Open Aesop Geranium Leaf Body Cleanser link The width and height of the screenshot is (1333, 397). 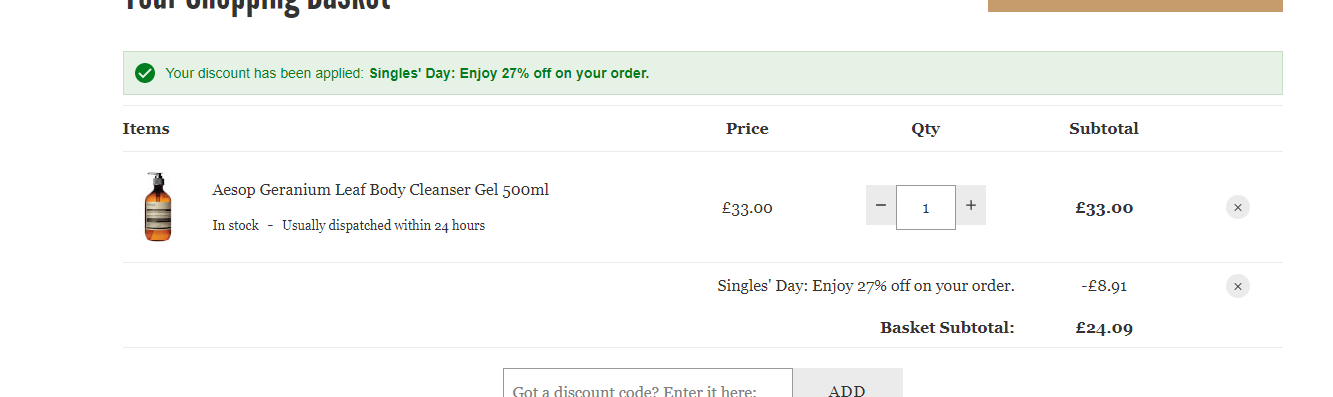pos(380,190)
